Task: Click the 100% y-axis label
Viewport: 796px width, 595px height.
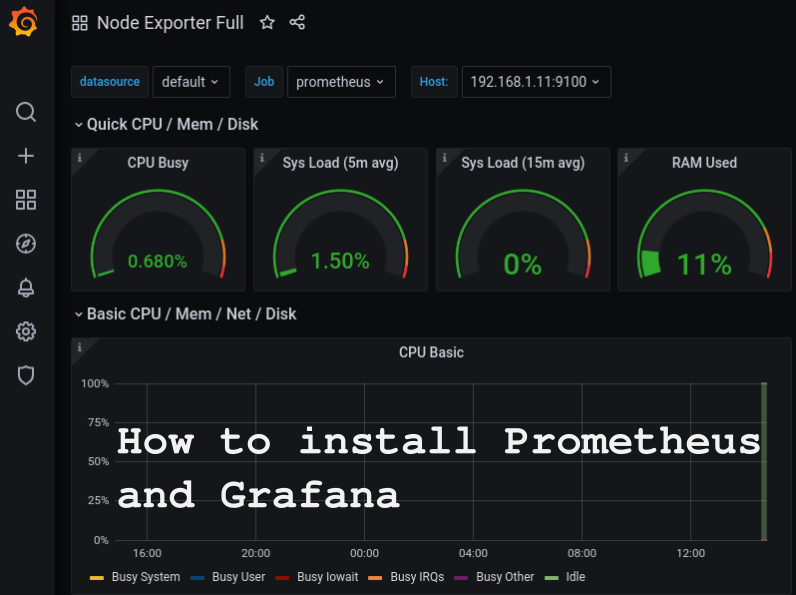Action: click(x=95, y=383)
